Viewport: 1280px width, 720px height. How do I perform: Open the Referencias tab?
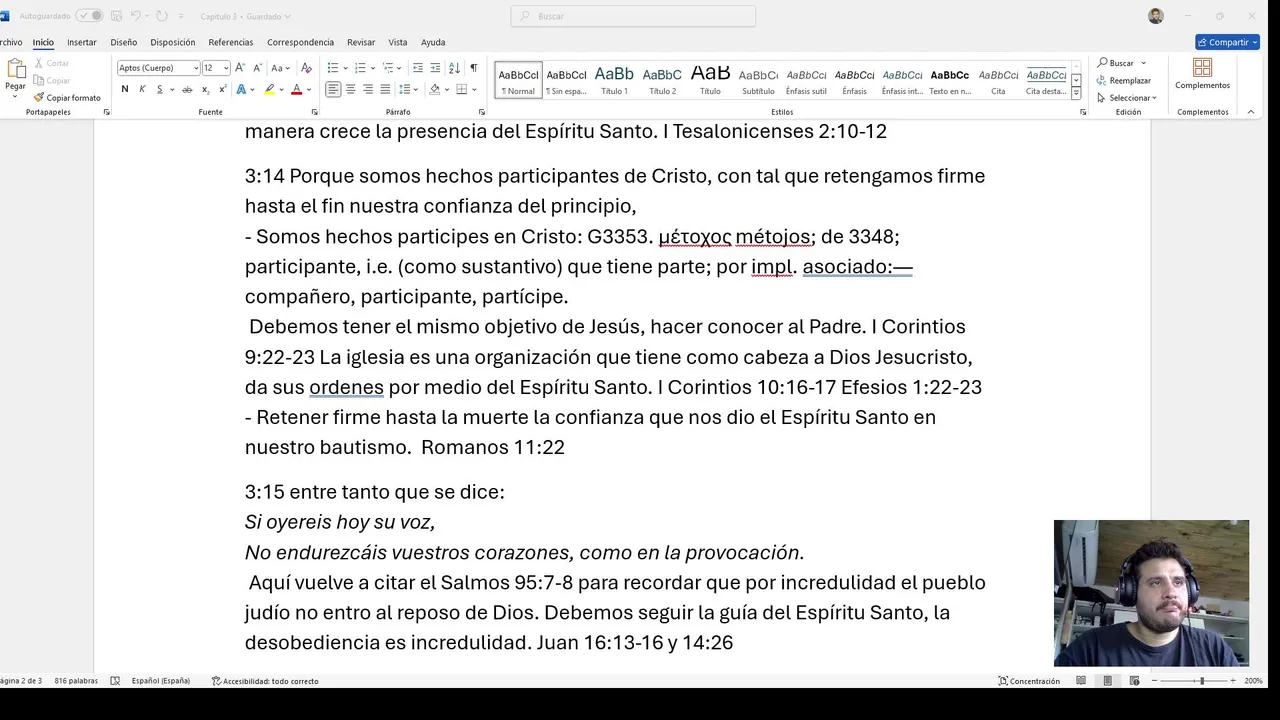[x=231, y=42]
